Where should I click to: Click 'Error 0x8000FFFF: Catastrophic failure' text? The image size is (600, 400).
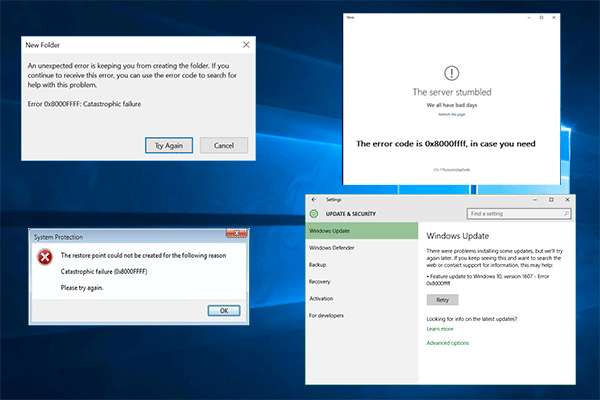[x=84, y=104]
